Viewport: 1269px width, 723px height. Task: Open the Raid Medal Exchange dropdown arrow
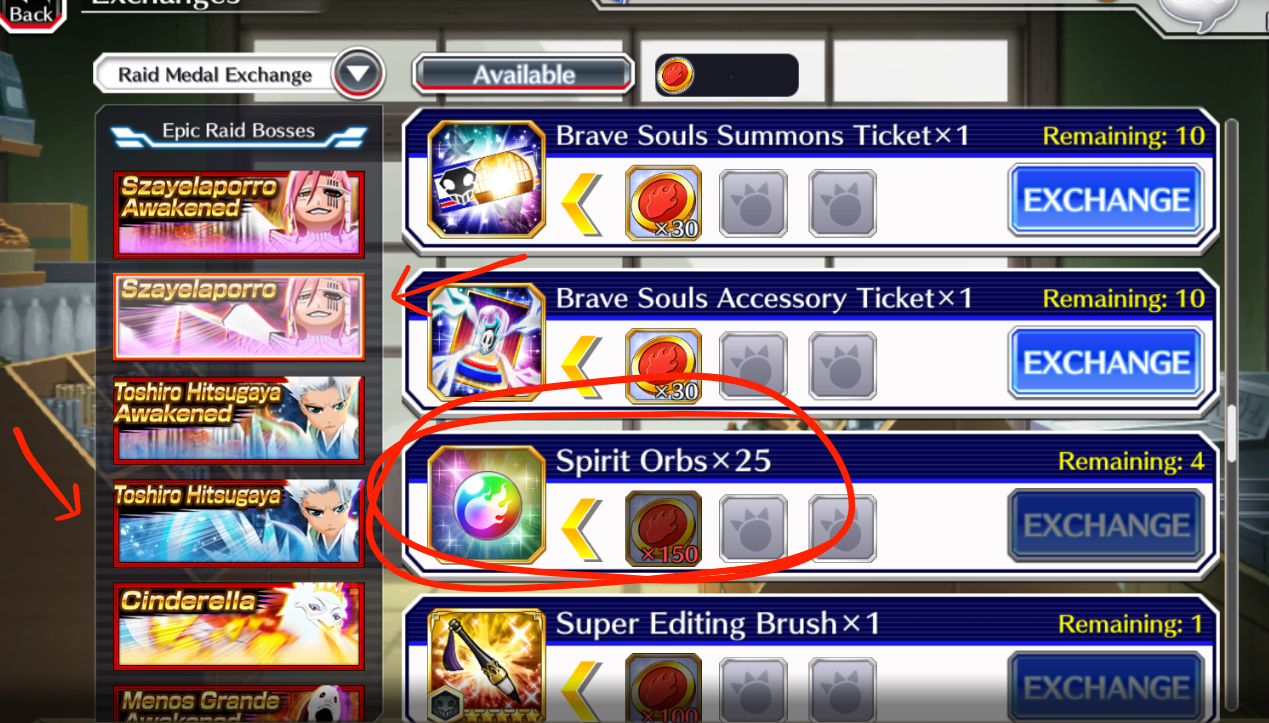359,74
